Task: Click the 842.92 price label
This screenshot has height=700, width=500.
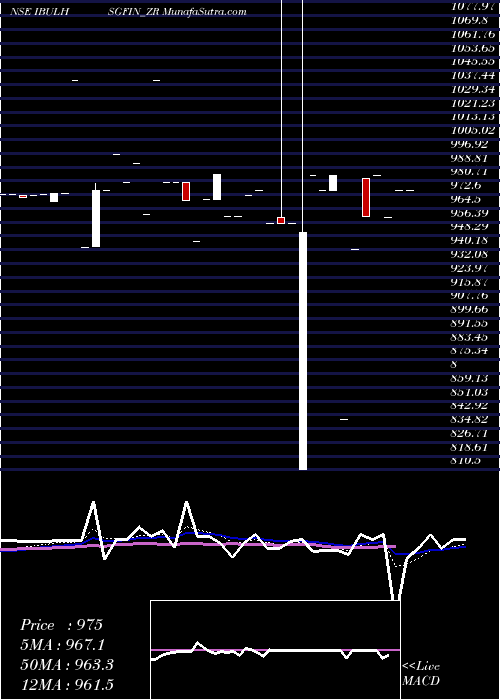Action: tap(470, 406)
